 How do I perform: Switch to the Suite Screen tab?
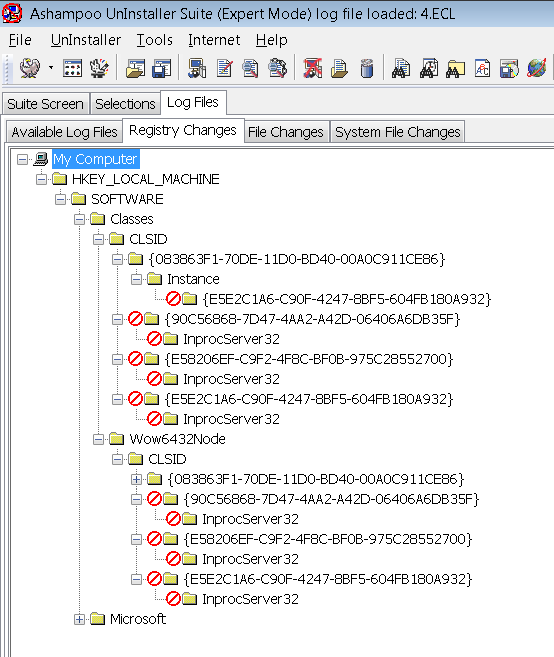(45, 103)
